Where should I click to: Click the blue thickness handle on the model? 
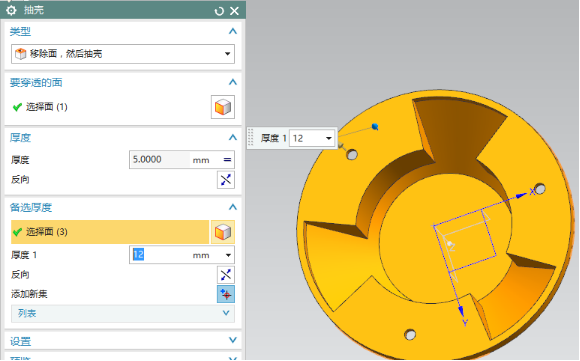tap(375, 127)
